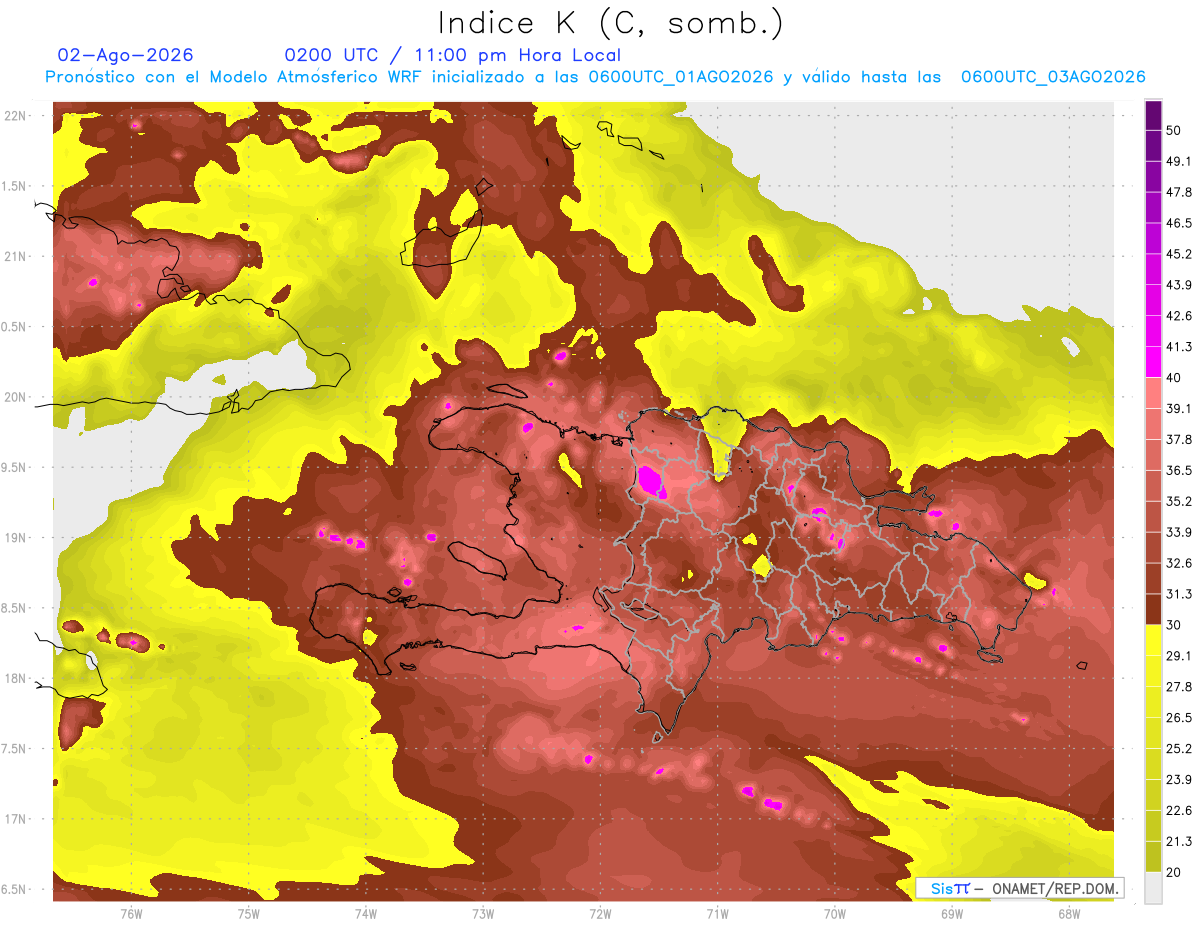
Task: Click the "74W" longitude label
Action: [365, 913]
